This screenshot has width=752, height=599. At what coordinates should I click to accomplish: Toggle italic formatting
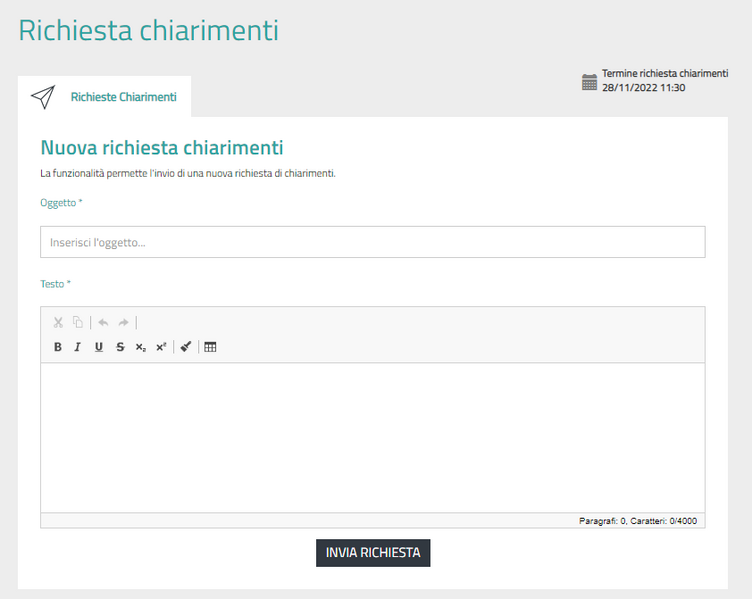coord(77,347)
